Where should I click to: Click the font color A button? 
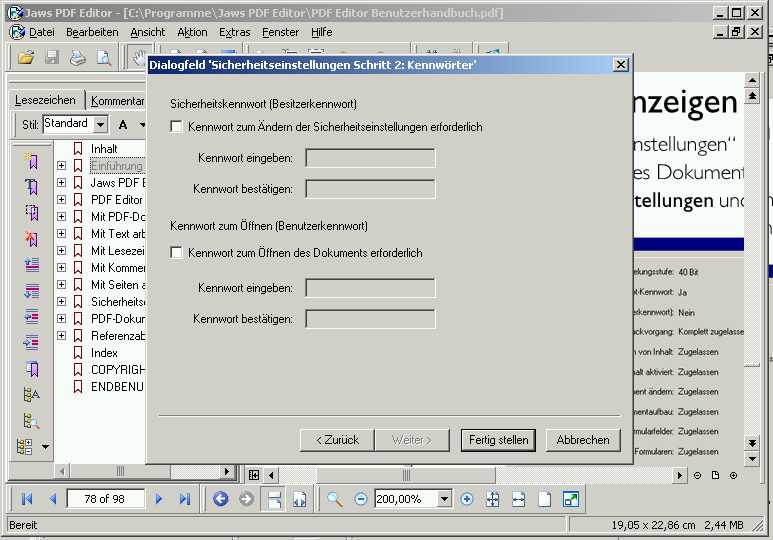123,125
